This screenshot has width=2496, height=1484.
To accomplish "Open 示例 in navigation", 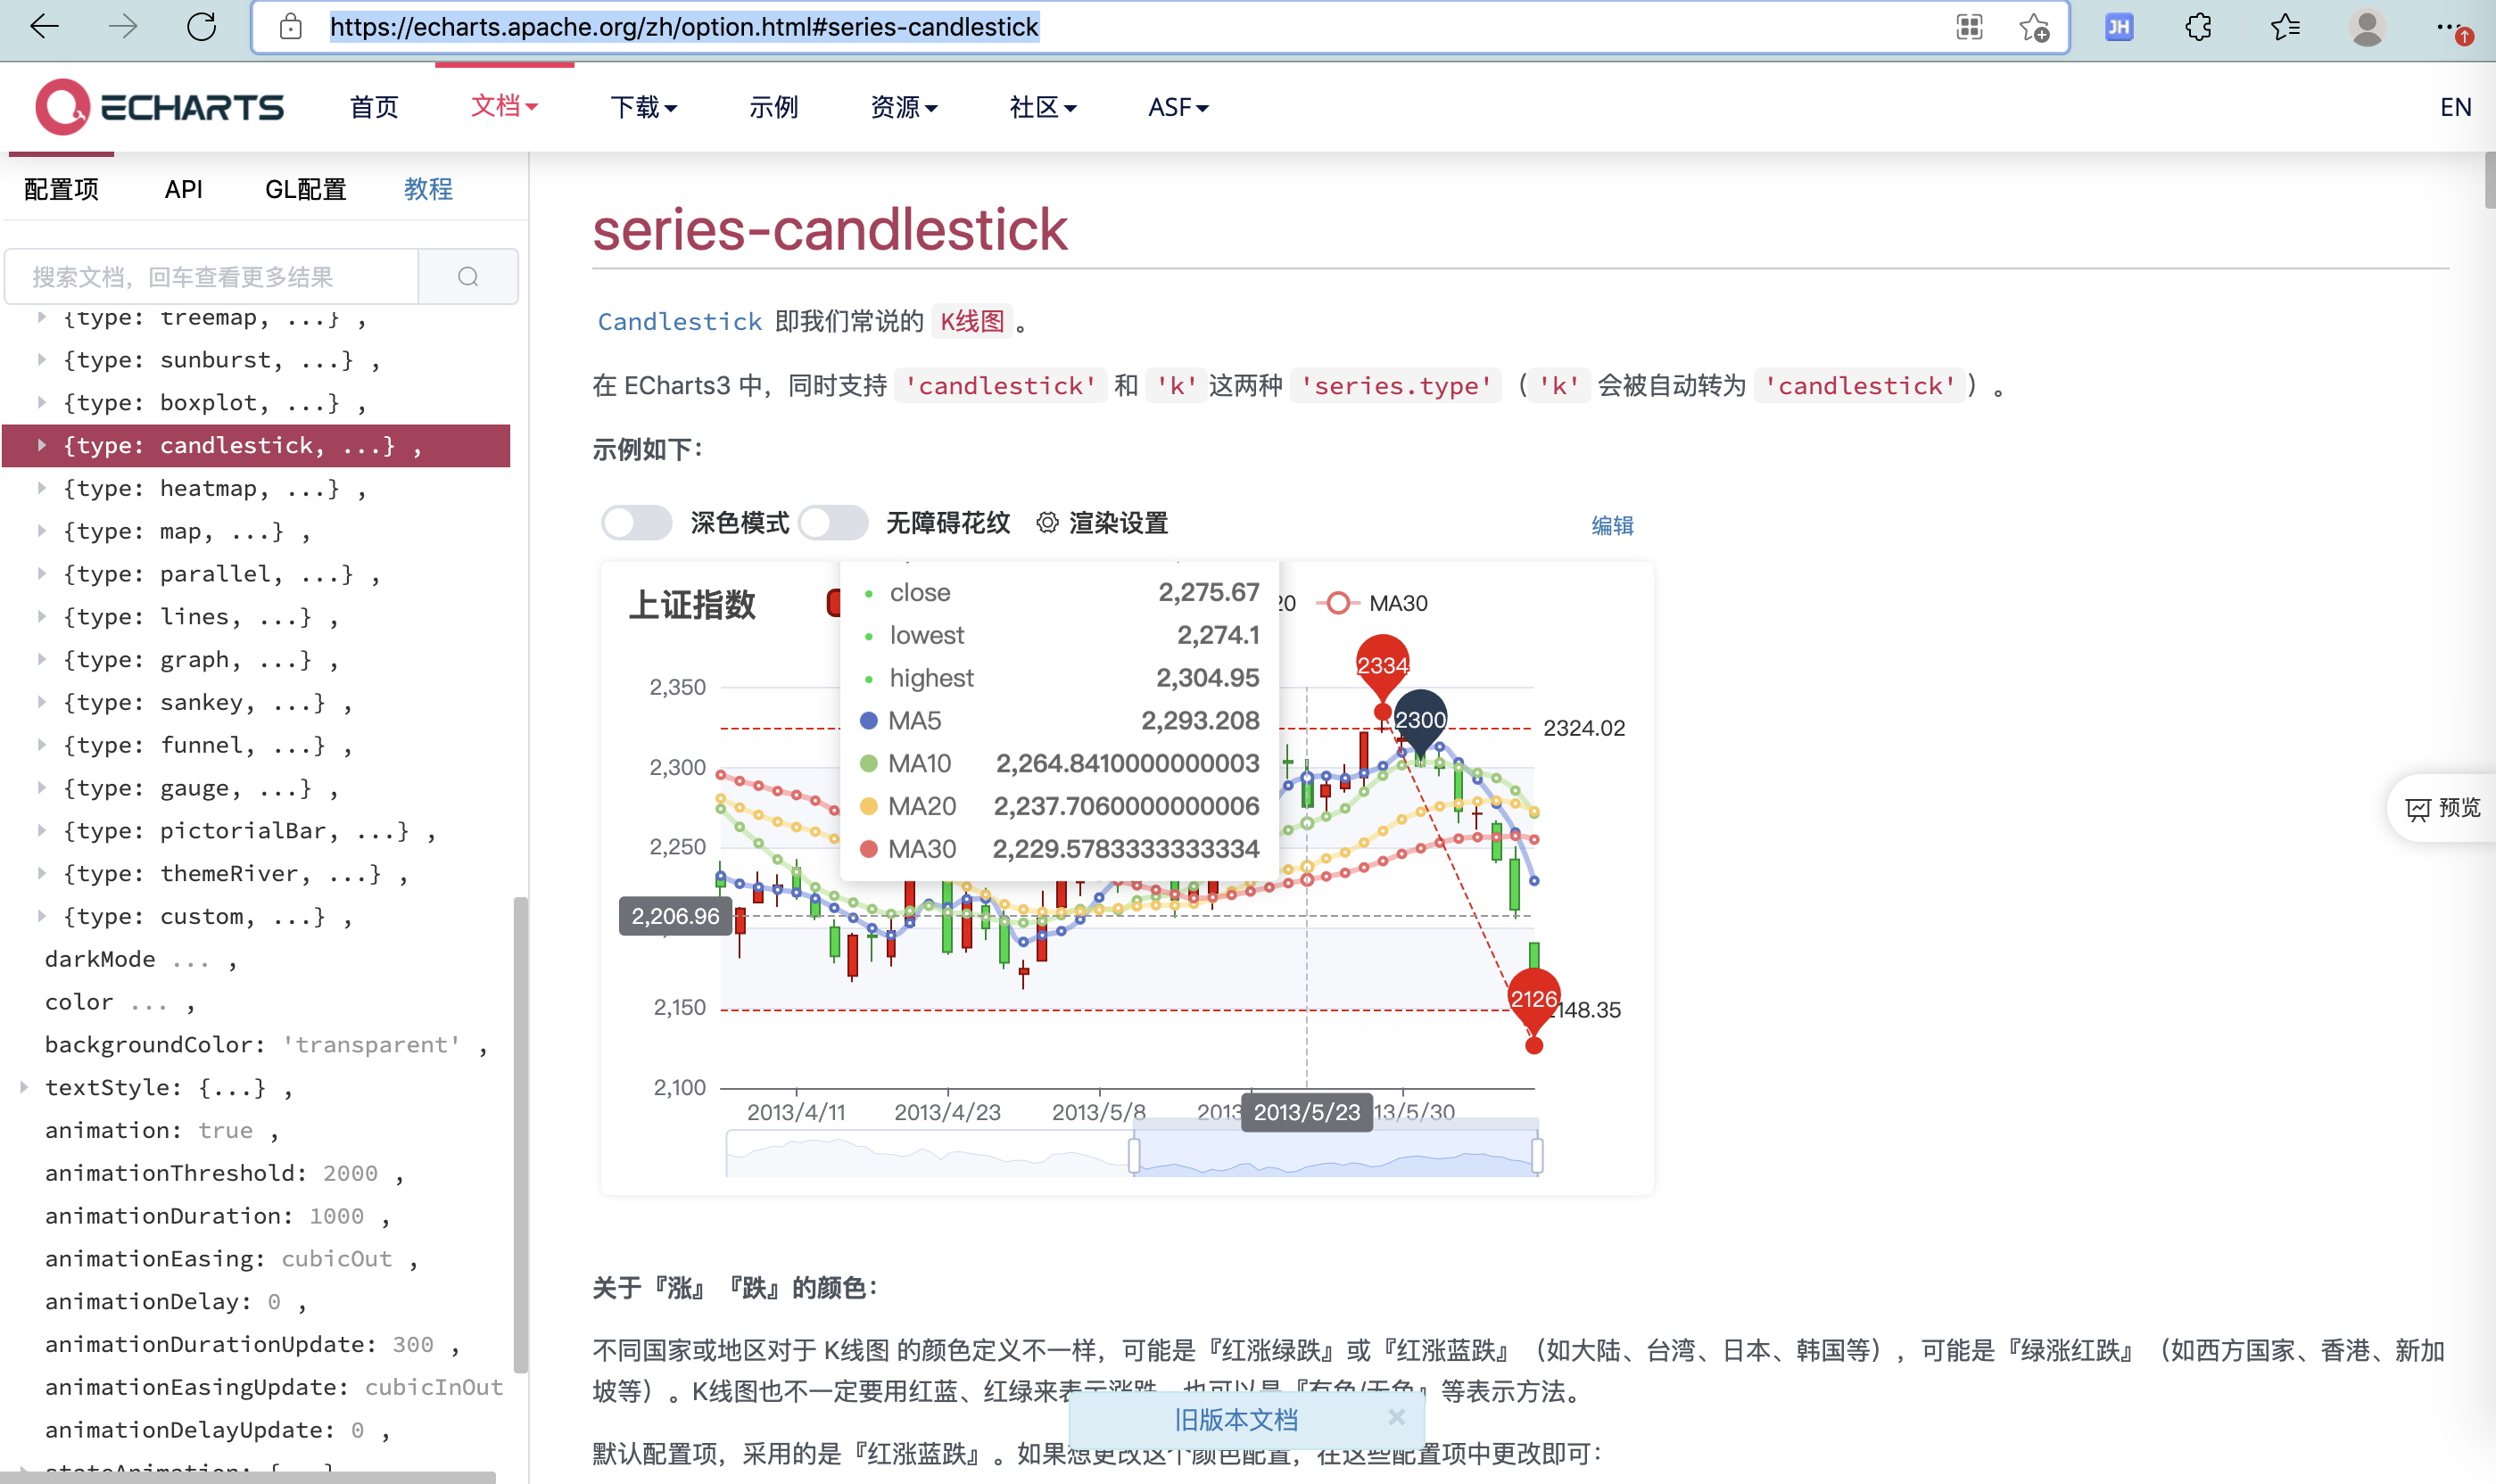I will click(774, 107).
